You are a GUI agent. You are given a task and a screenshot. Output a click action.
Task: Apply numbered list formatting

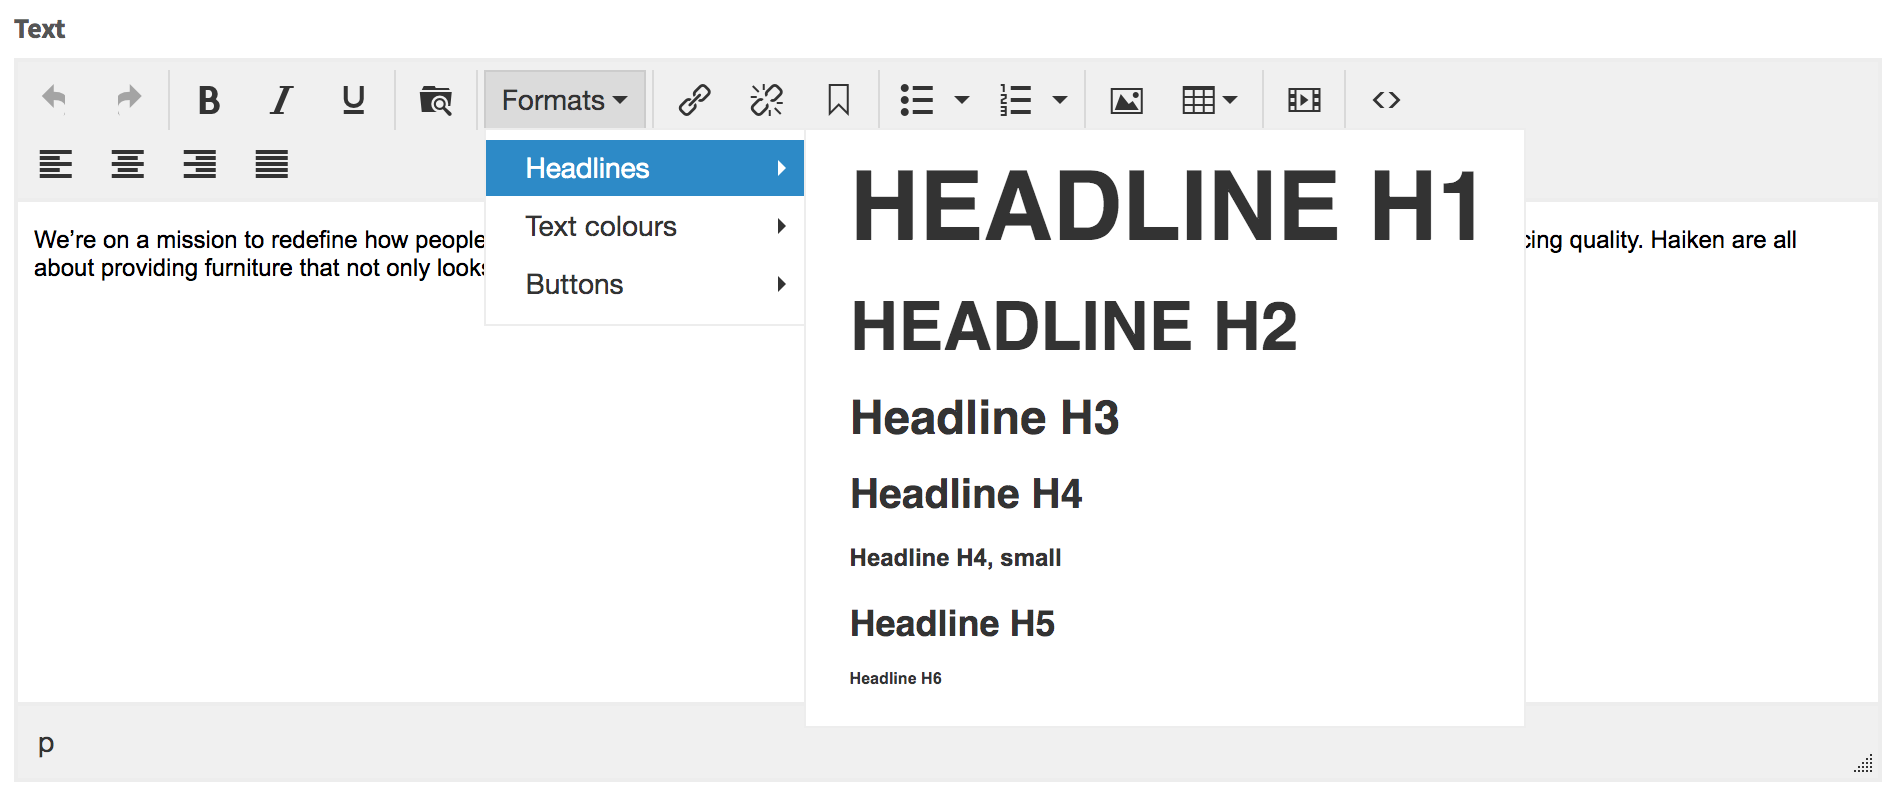pos(1015,100)
